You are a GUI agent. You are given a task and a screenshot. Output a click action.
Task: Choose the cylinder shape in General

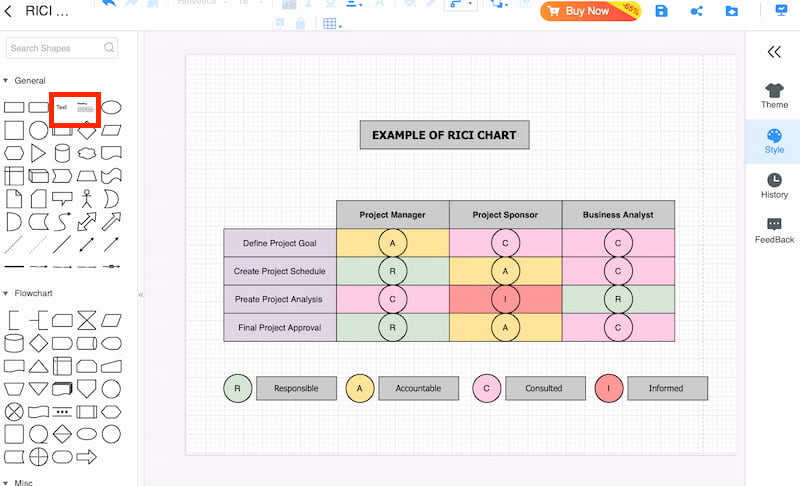click(x=62, y=153)
